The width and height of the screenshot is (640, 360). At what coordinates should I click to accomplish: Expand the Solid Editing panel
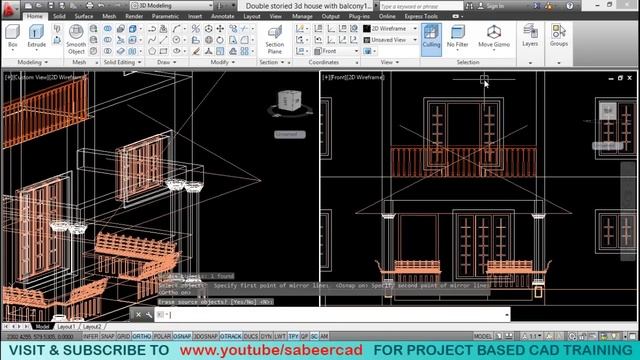(x=122, y=62)
